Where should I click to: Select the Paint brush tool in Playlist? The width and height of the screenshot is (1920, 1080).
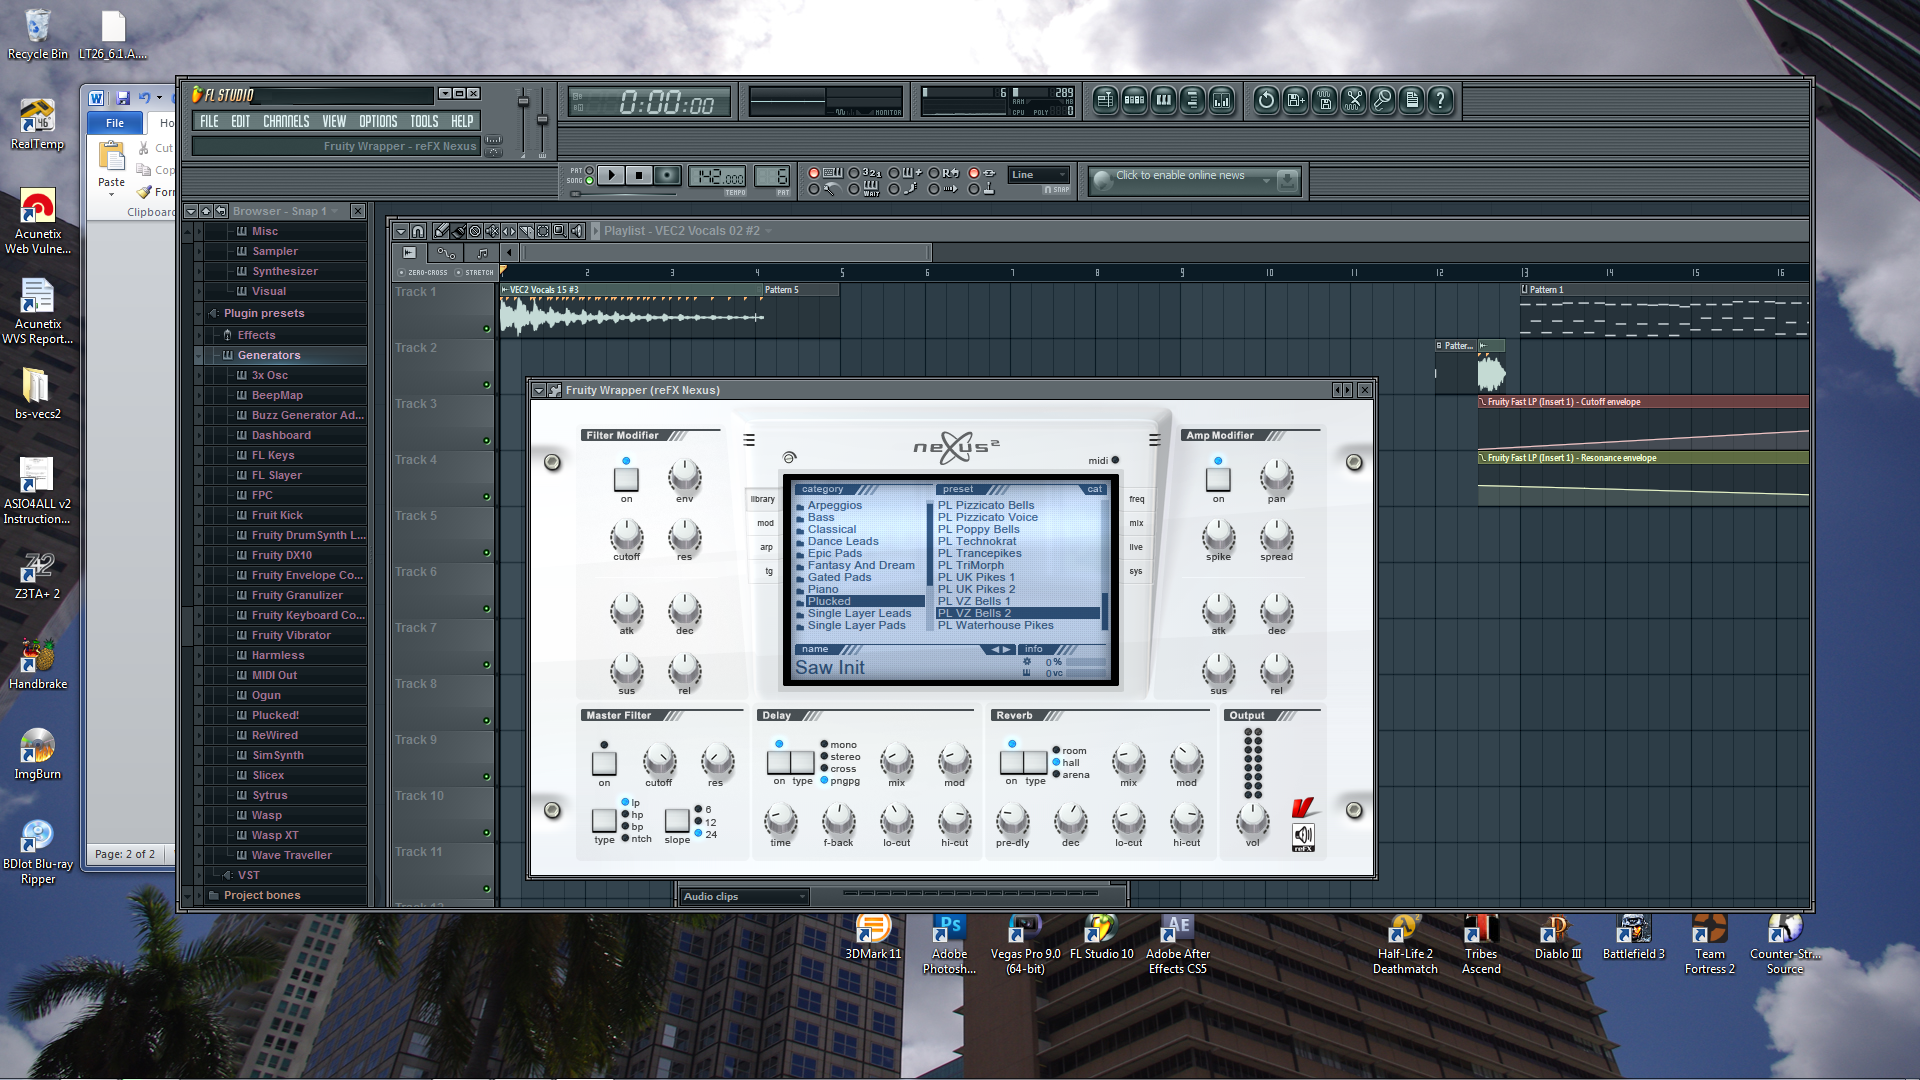tap(458, 231)
